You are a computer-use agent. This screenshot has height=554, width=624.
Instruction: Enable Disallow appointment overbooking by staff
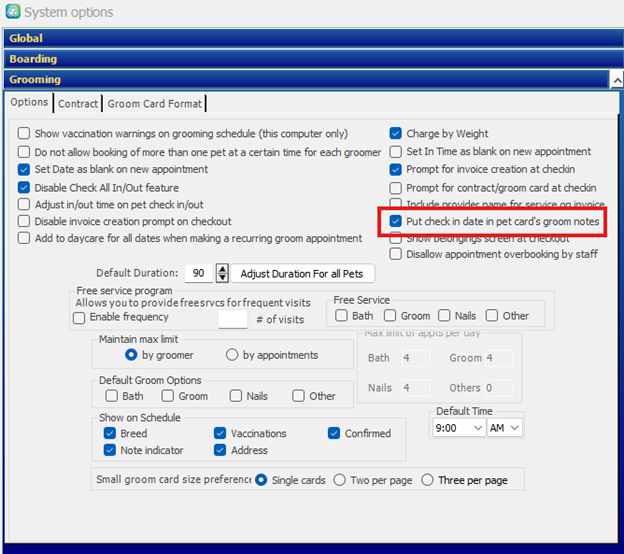(396, 254)
